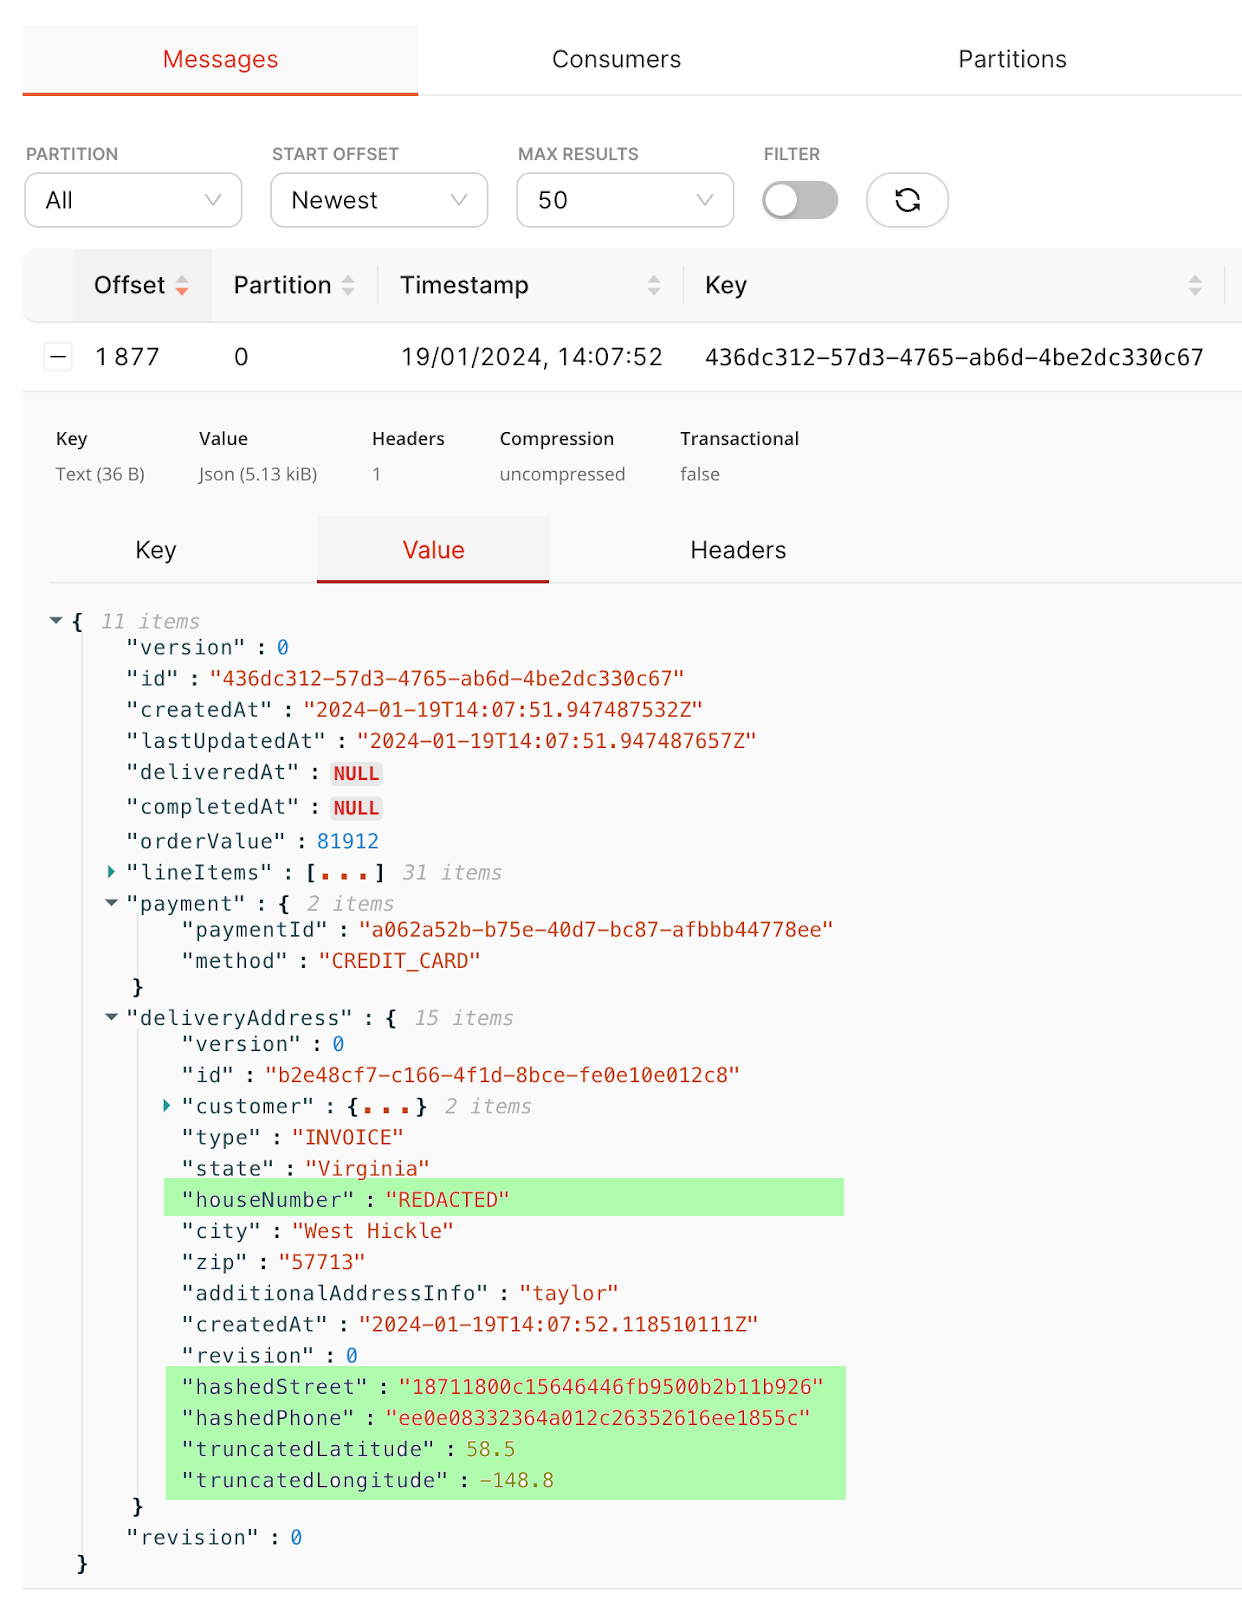Click the houseNumber REDACTED value
The image size is (1242, 1600).
click(x=447, y=1200)
